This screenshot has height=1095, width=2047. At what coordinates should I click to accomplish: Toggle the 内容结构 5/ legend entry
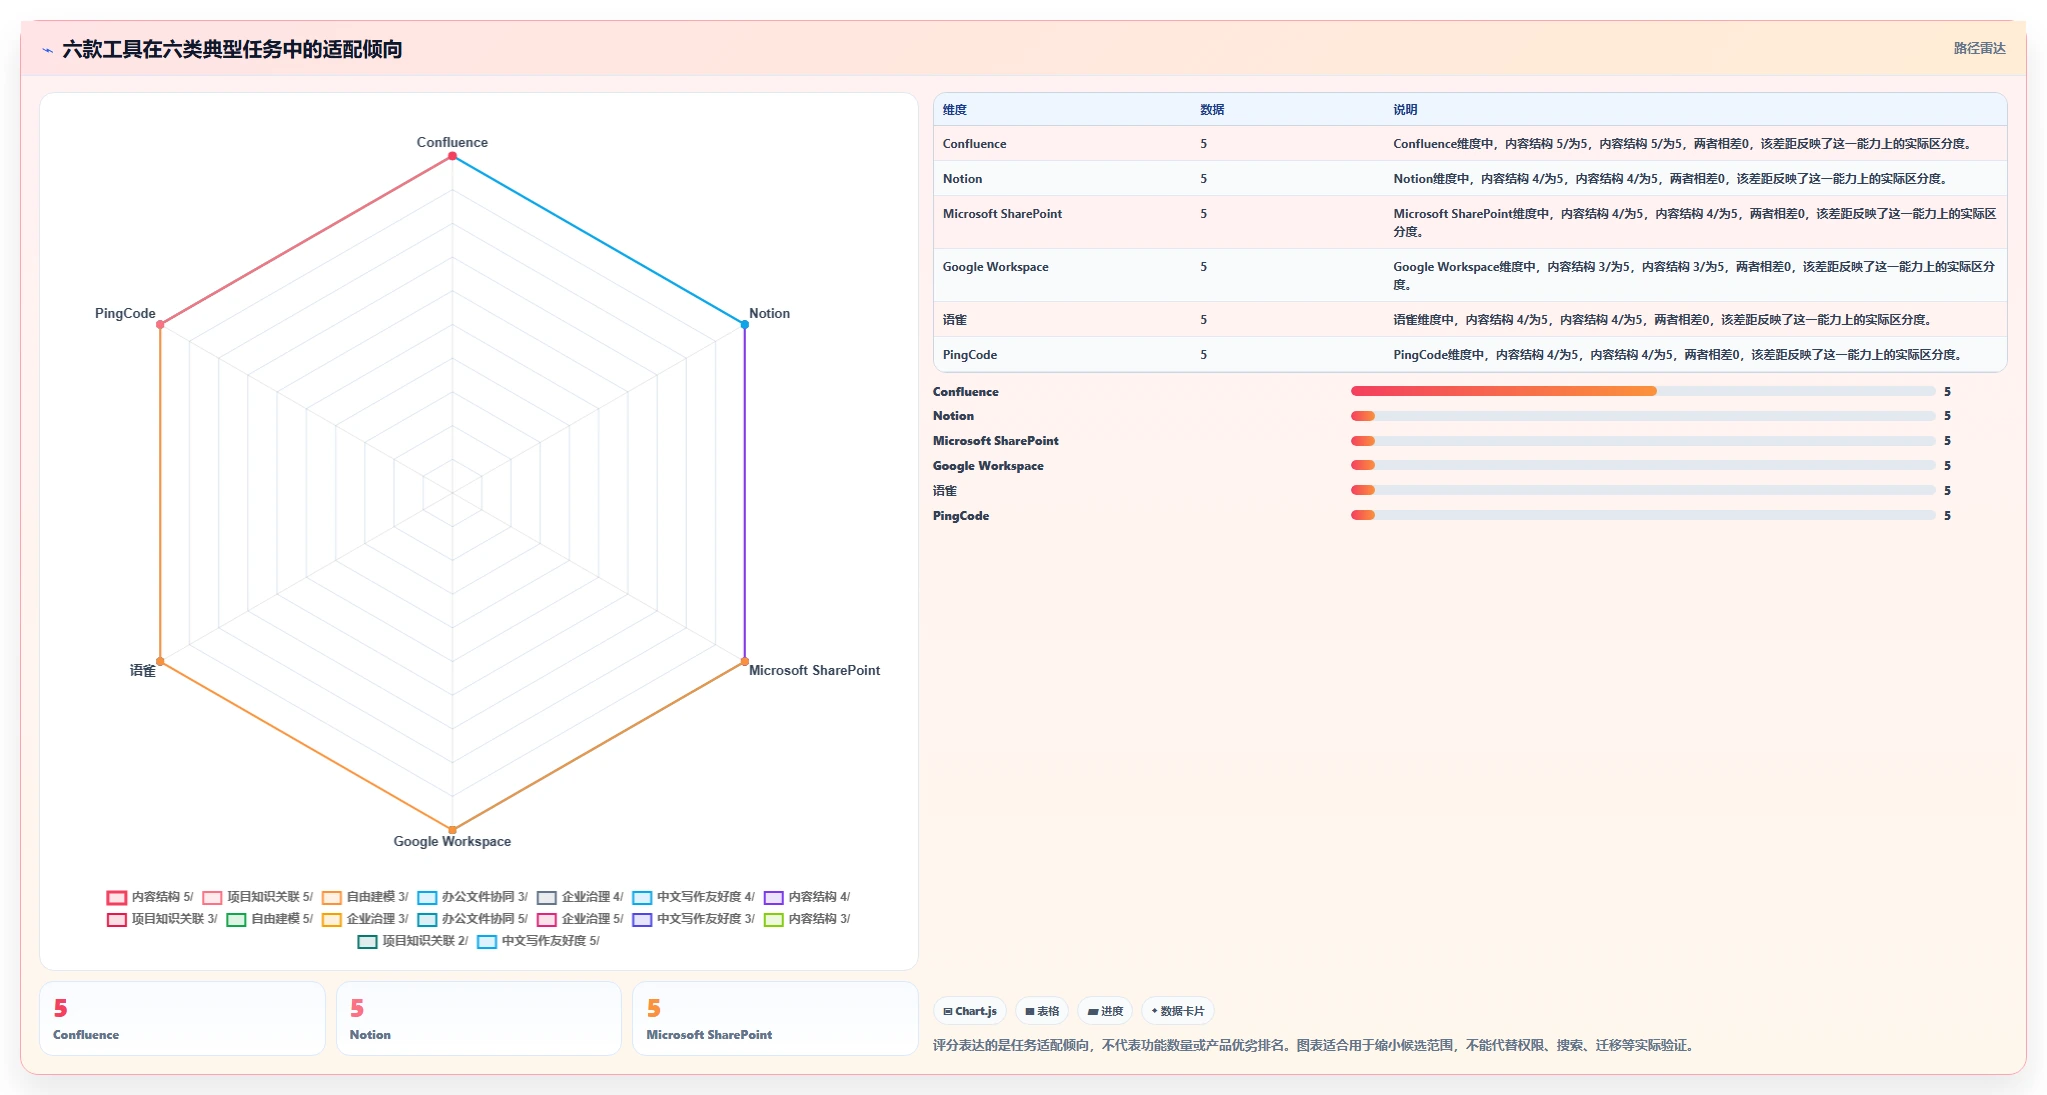click(x=150, y=897)
